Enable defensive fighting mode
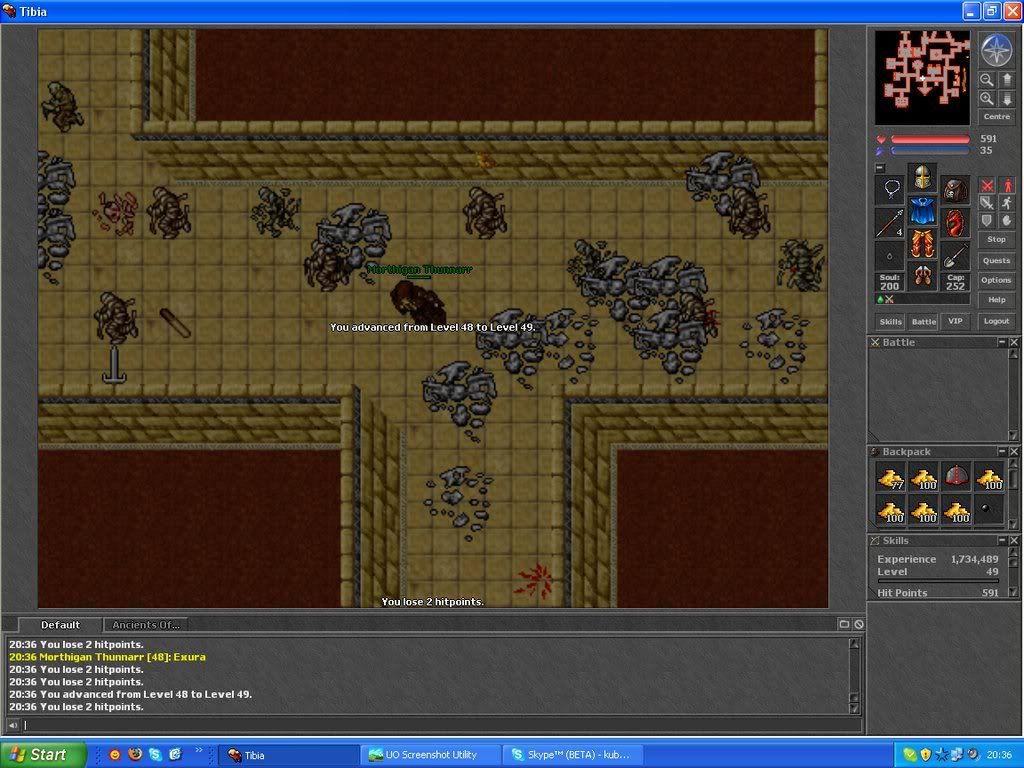The height and width of the screenshot is (768, 1024). (987, 221)
